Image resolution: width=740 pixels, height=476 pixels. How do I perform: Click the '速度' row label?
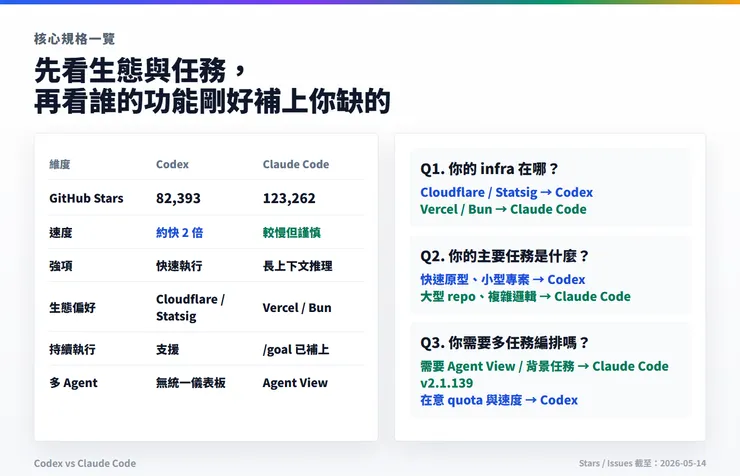[61, 233]
